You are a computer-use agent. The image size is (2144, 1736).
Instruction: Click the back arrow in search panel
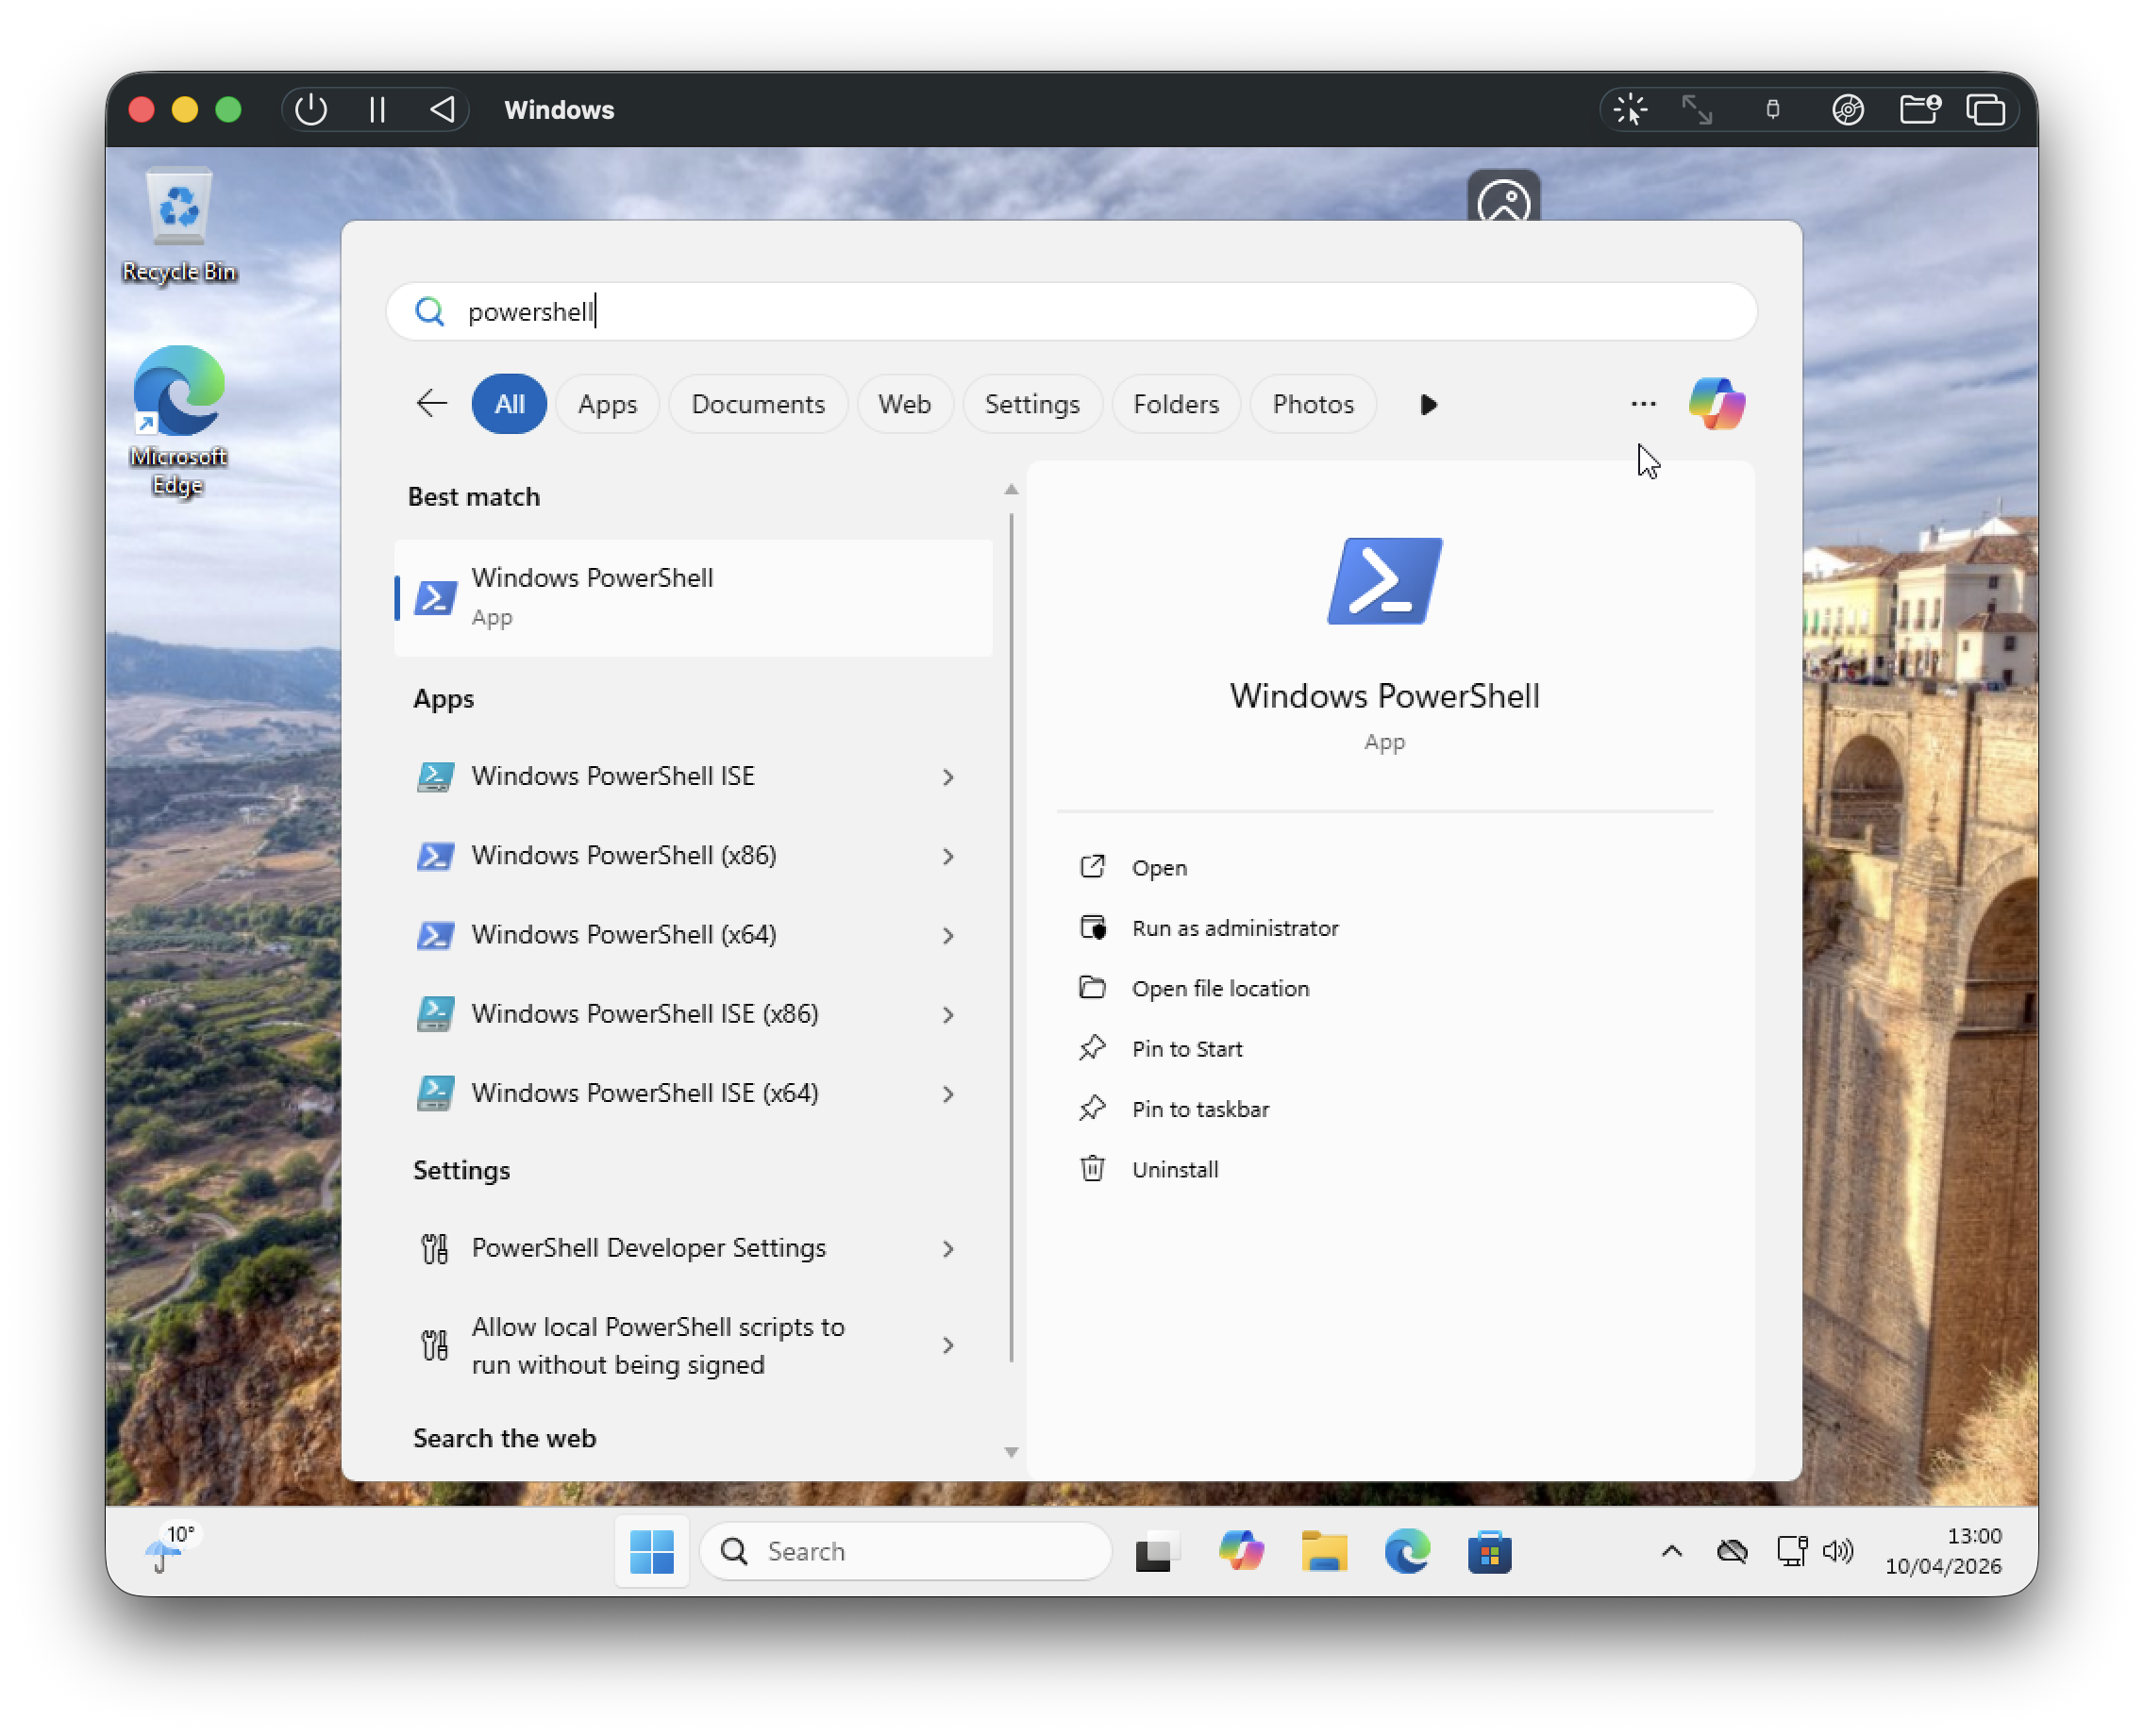pos(432,404)
